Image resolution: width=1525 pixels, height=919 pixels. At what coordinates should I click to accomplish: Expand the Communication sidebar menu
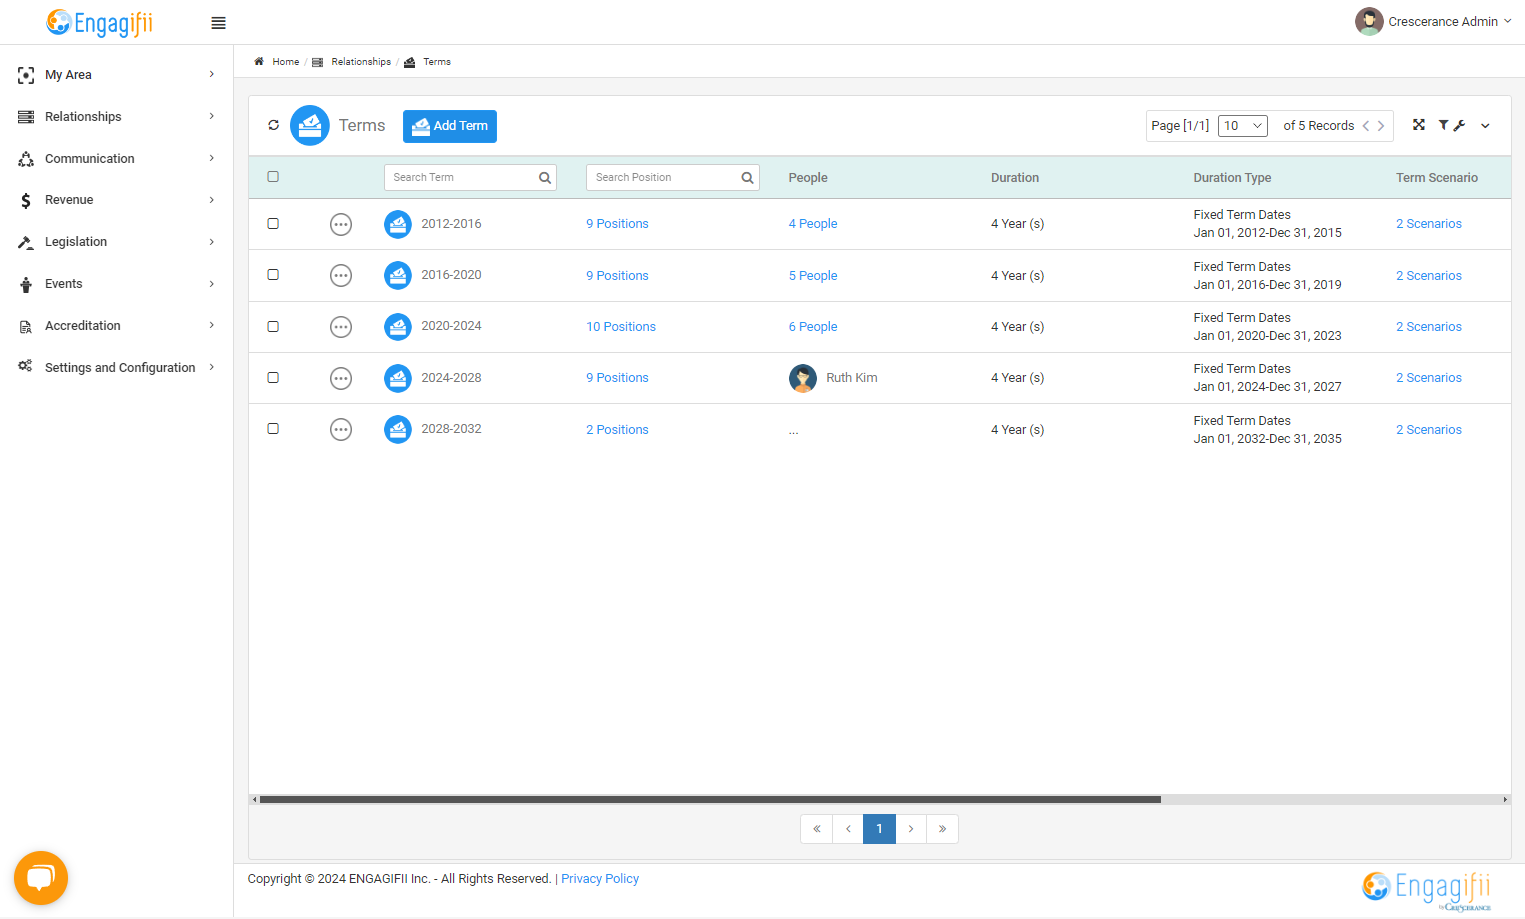click(x=117, y=159)
